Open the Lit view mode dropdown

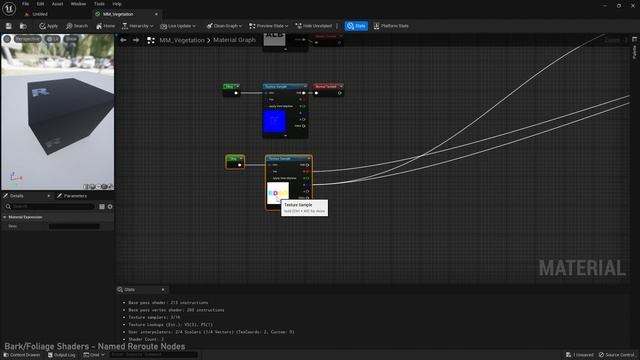click(x=52, y=39)
